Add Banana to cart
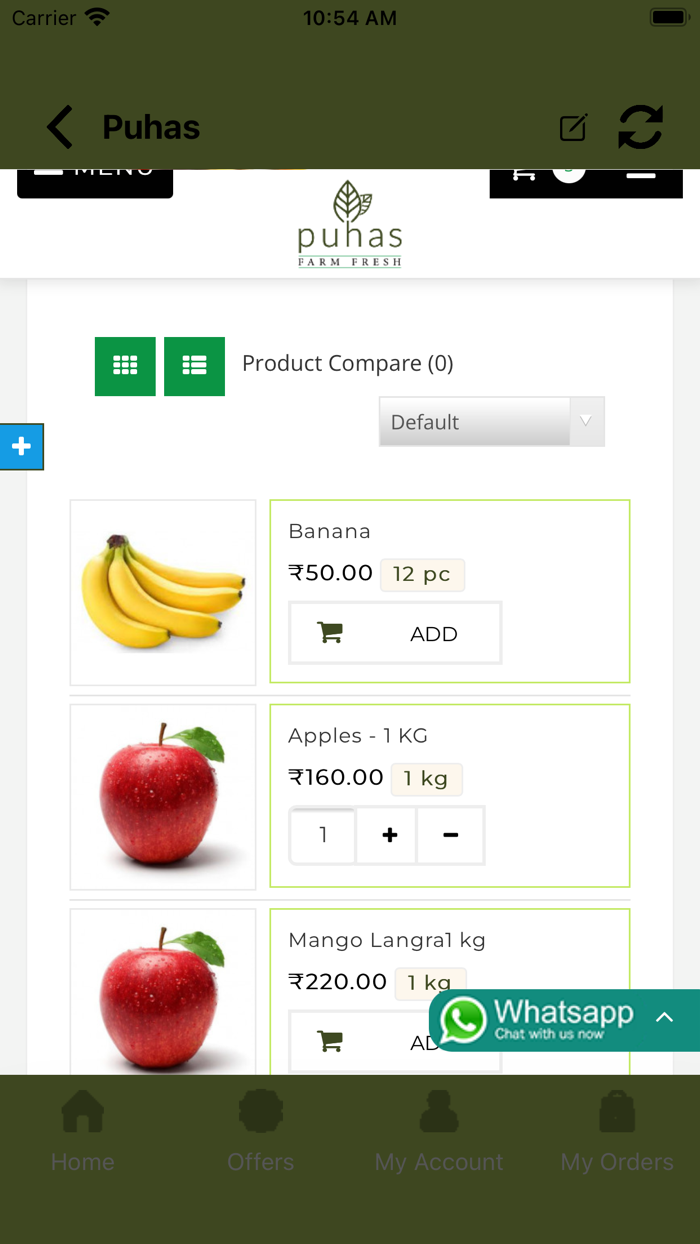Image resolution: width=700 pixels, height=1244 pixels. click(x=395, y=633)
